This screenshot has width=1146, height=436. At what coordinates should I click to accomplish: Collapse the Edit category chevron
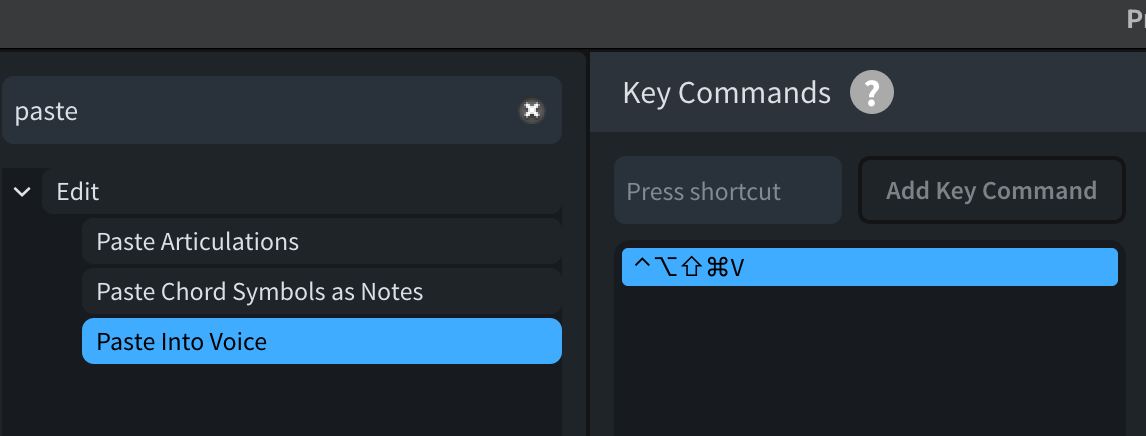22,192
